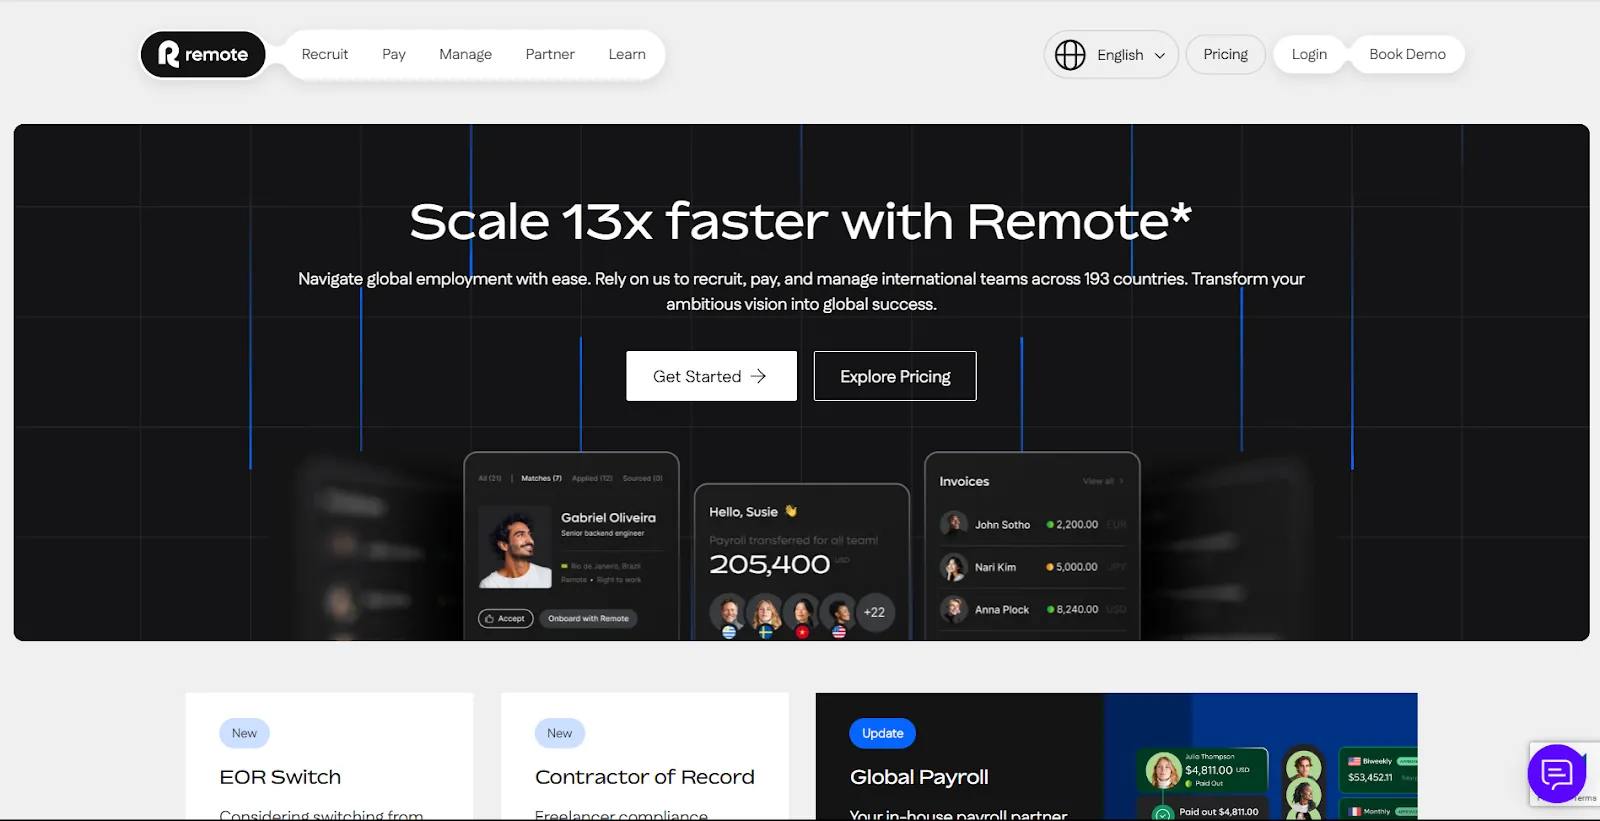Open the Contractor of Record card
1600x821 pixels.
(x=645, y=757)
